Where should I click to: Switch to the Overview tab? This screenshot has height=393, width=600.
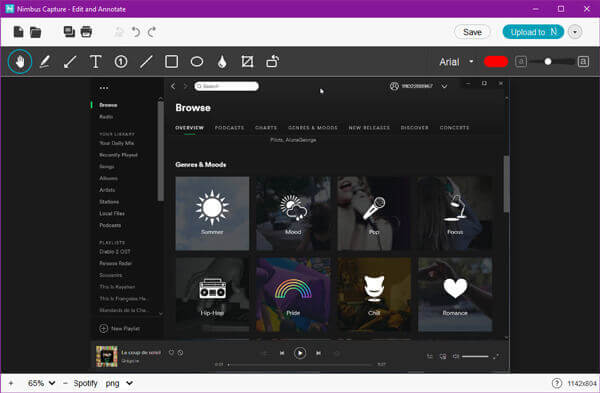pos(189,127)
